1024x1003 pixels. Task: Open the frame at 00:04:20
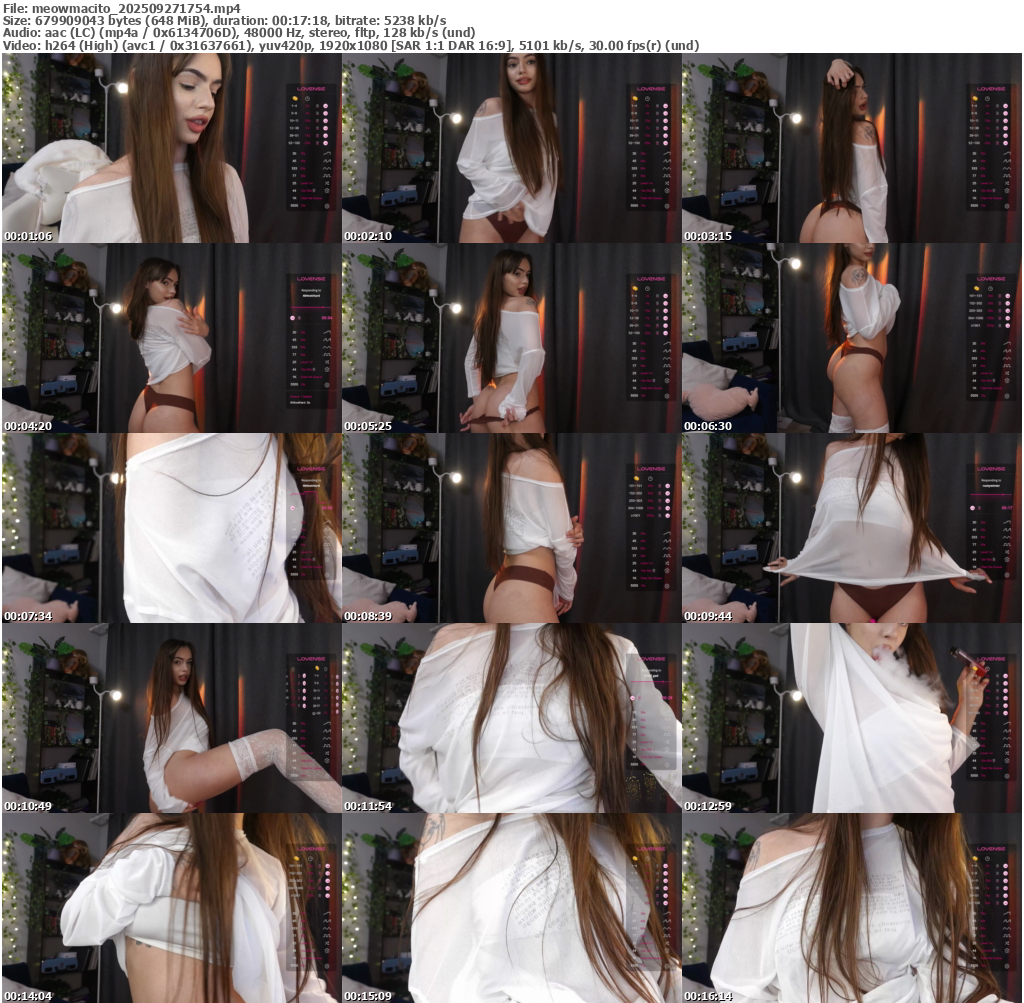pyautogui.click(x=171, y=338)
